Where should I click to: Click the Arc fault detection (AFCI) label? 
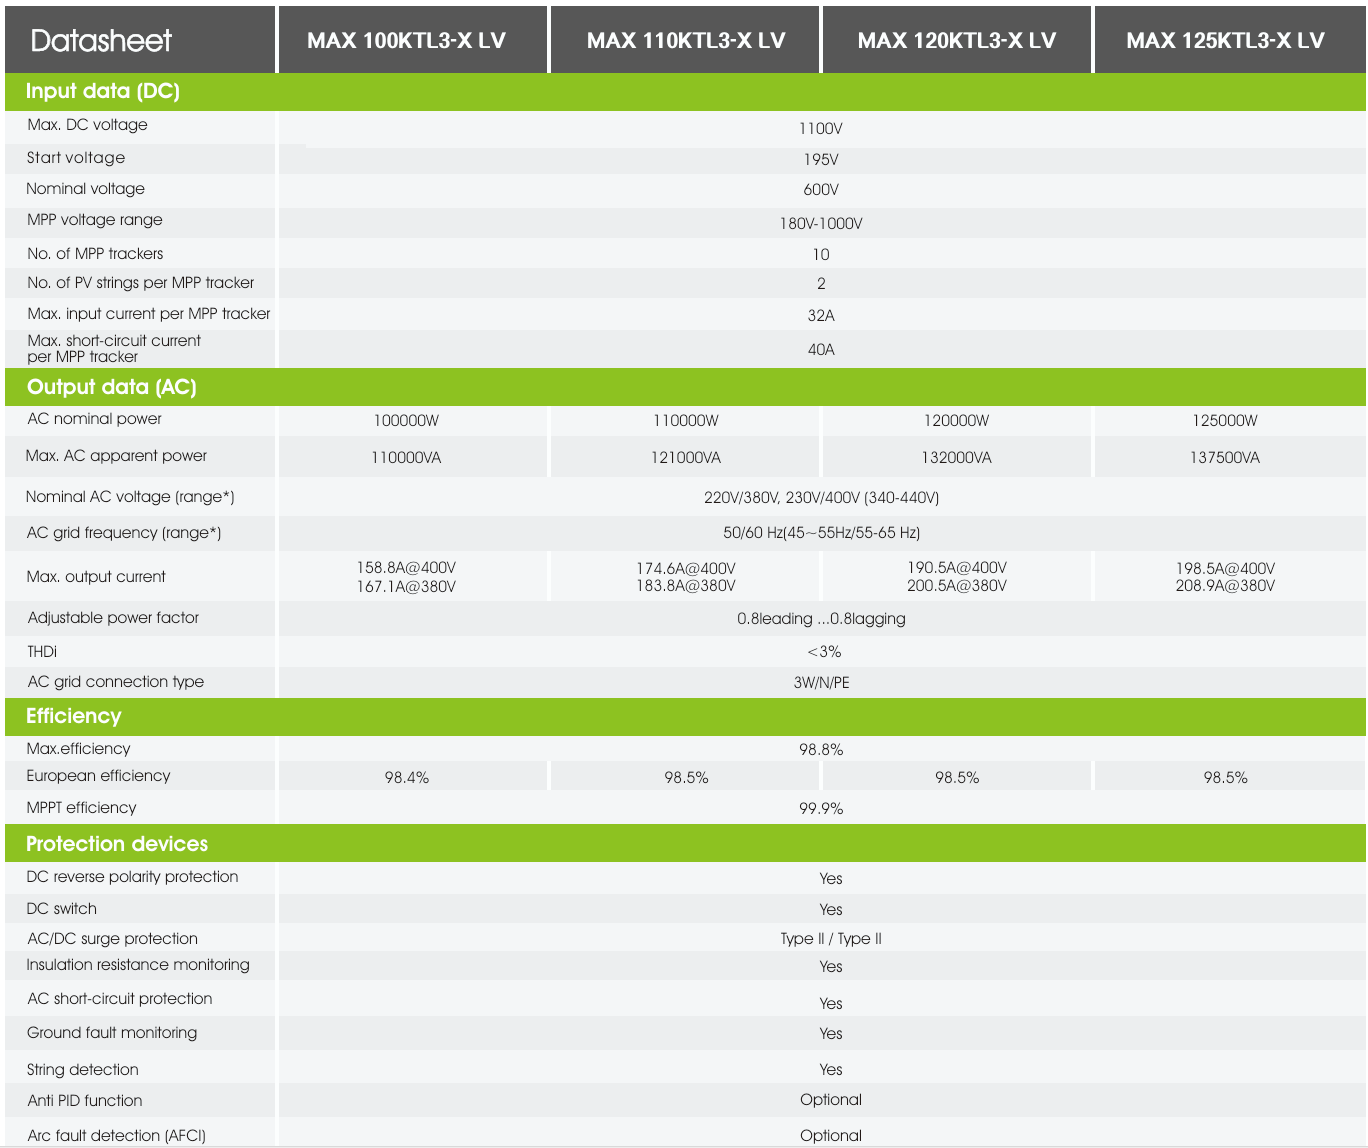[x=116, y=1136]
